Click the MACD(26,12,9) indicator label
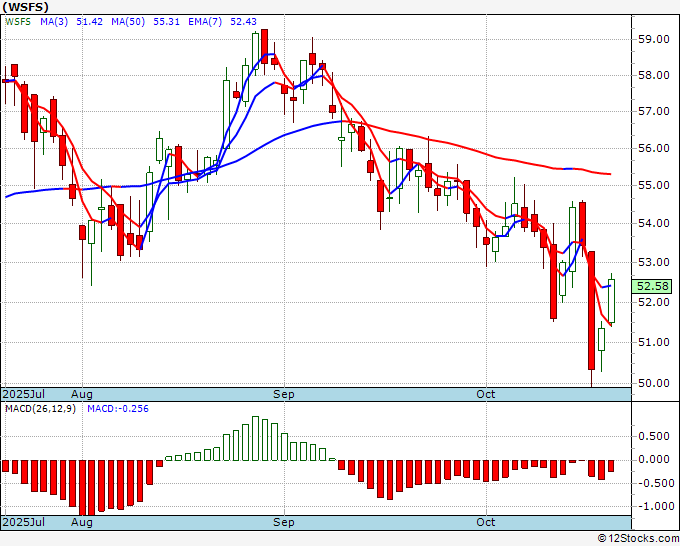This screenshot has width=680, height=546. pyautogui.click(x=40, y=409)
